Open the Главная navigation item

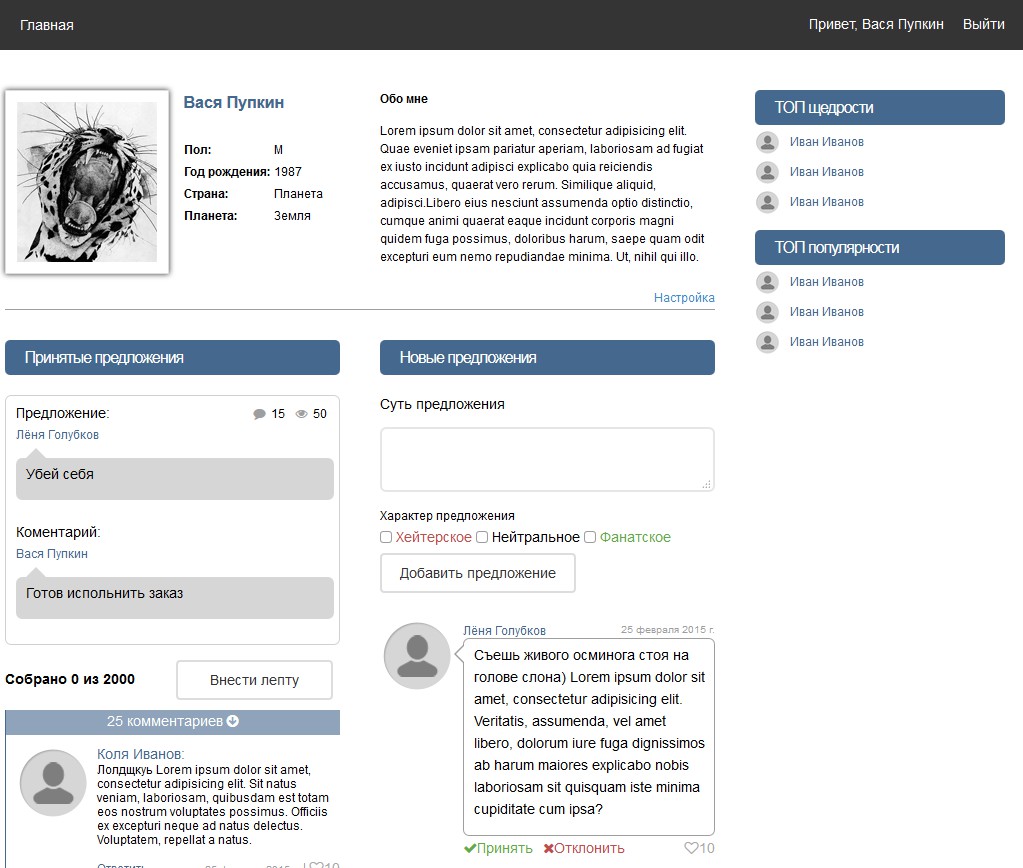coord(47,25)
